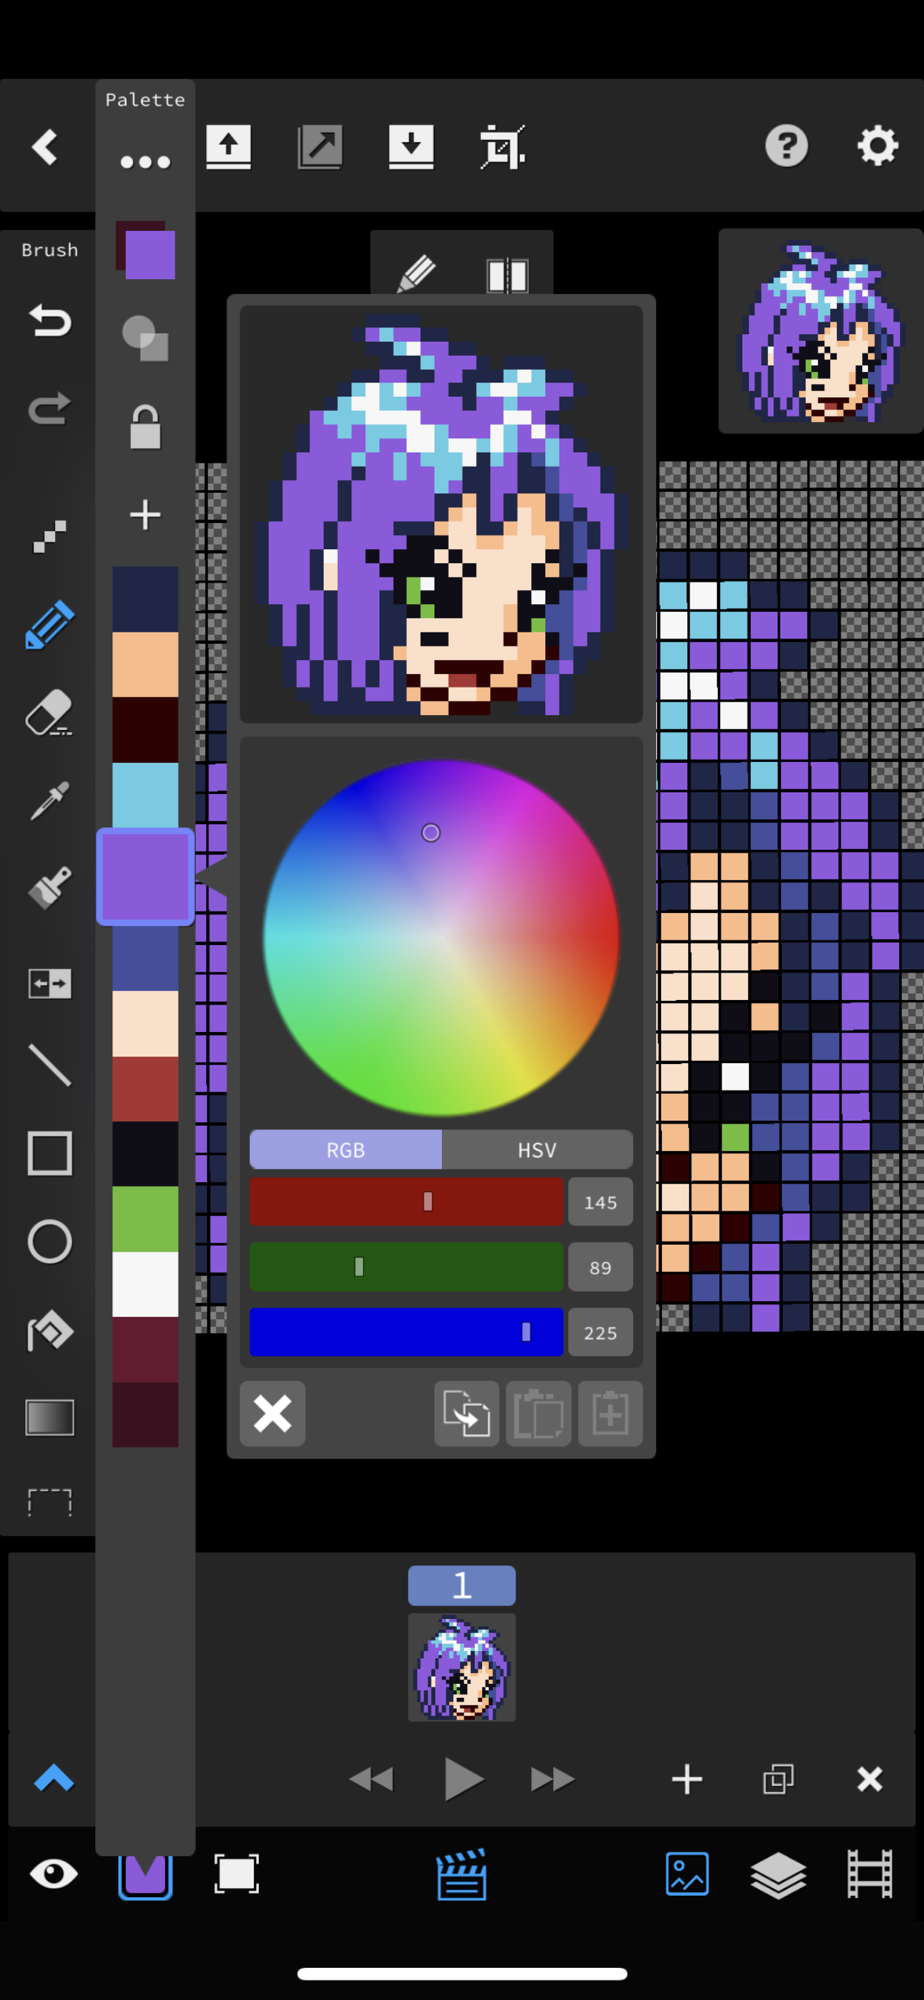Viewport: 924px width, 2000px height.
Task: Tap the pencil icon tab above popup
Action: (416, 273)
